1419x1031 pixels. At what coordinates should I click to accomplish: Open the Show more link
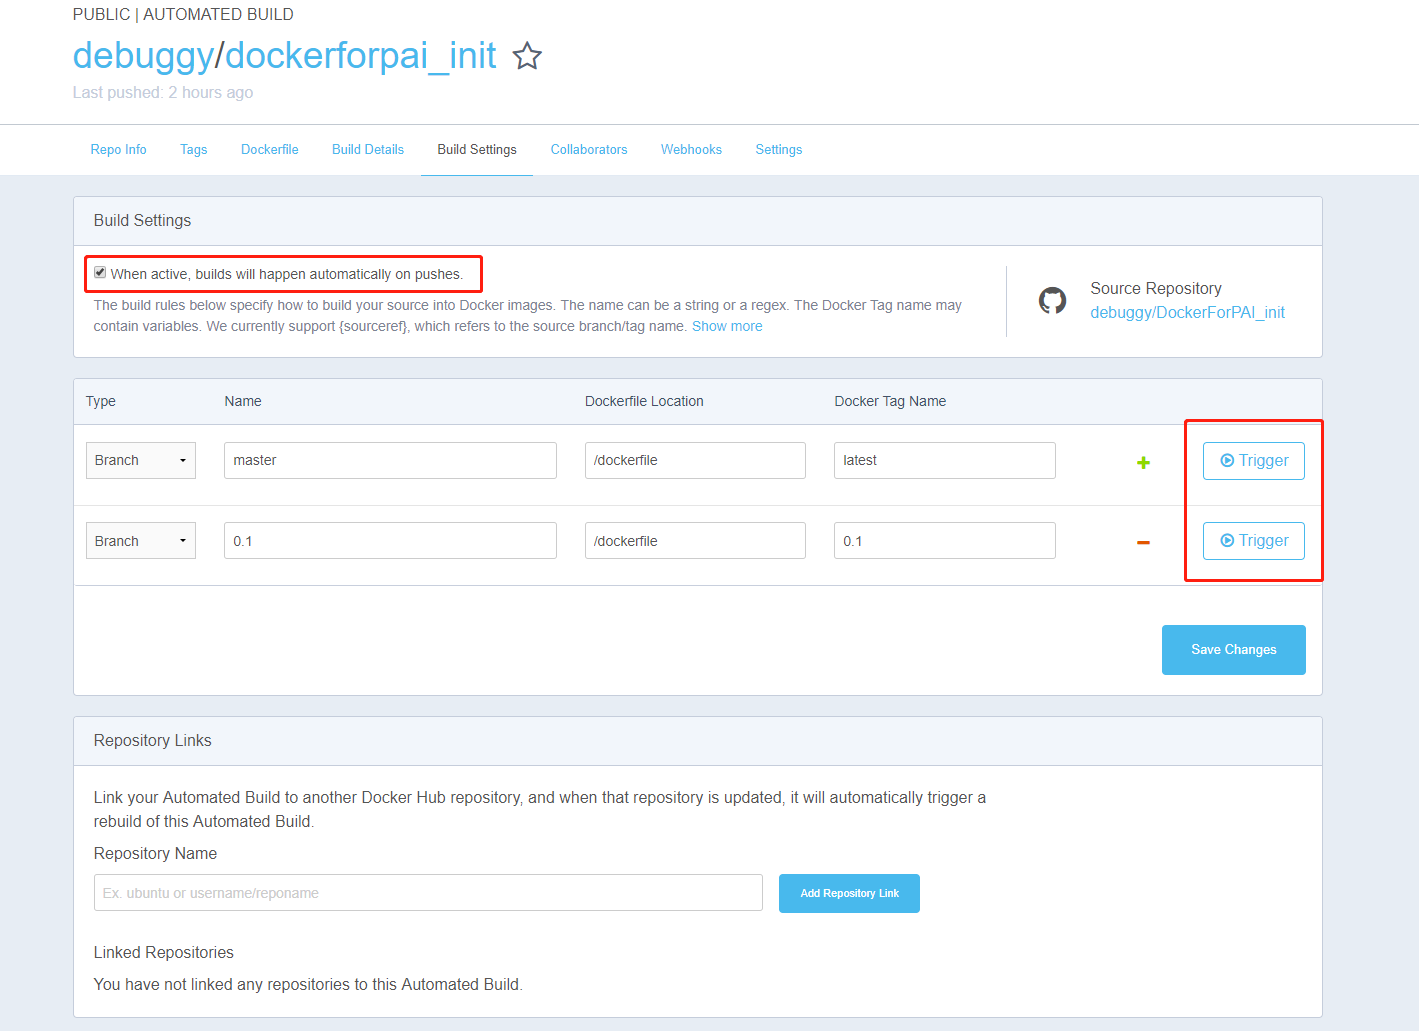pyautogui.click(x=727, y=326)
